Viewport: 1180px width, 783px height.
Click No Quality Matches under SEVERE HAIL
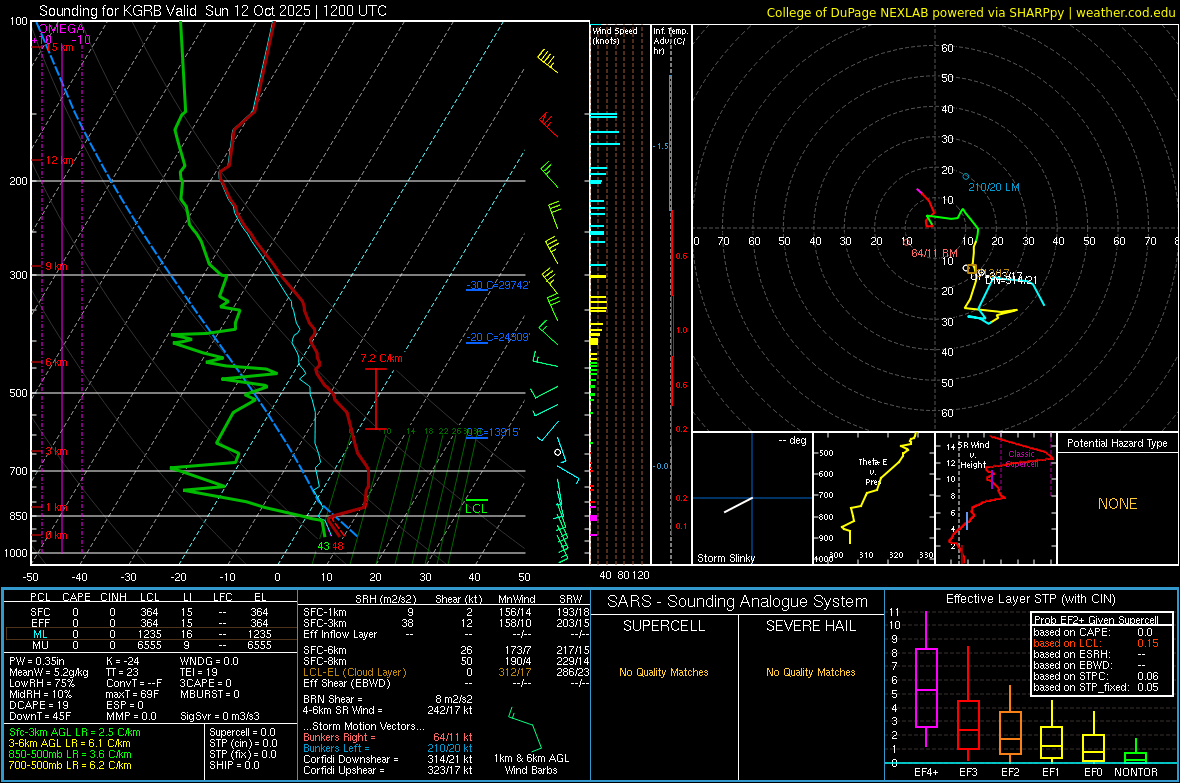pos(810,672)
